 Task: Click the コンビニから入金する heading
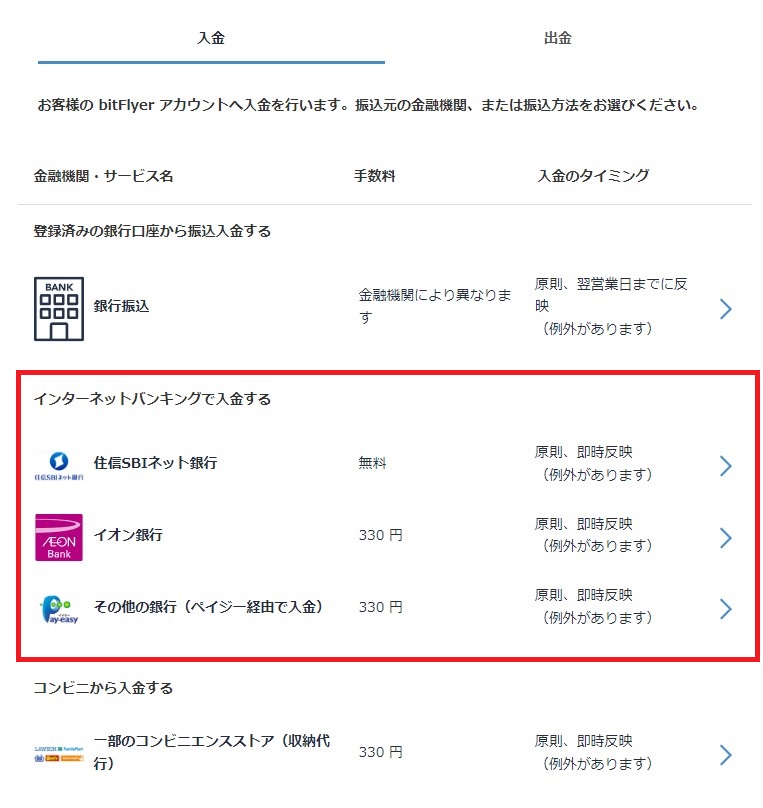coord(103,688)
